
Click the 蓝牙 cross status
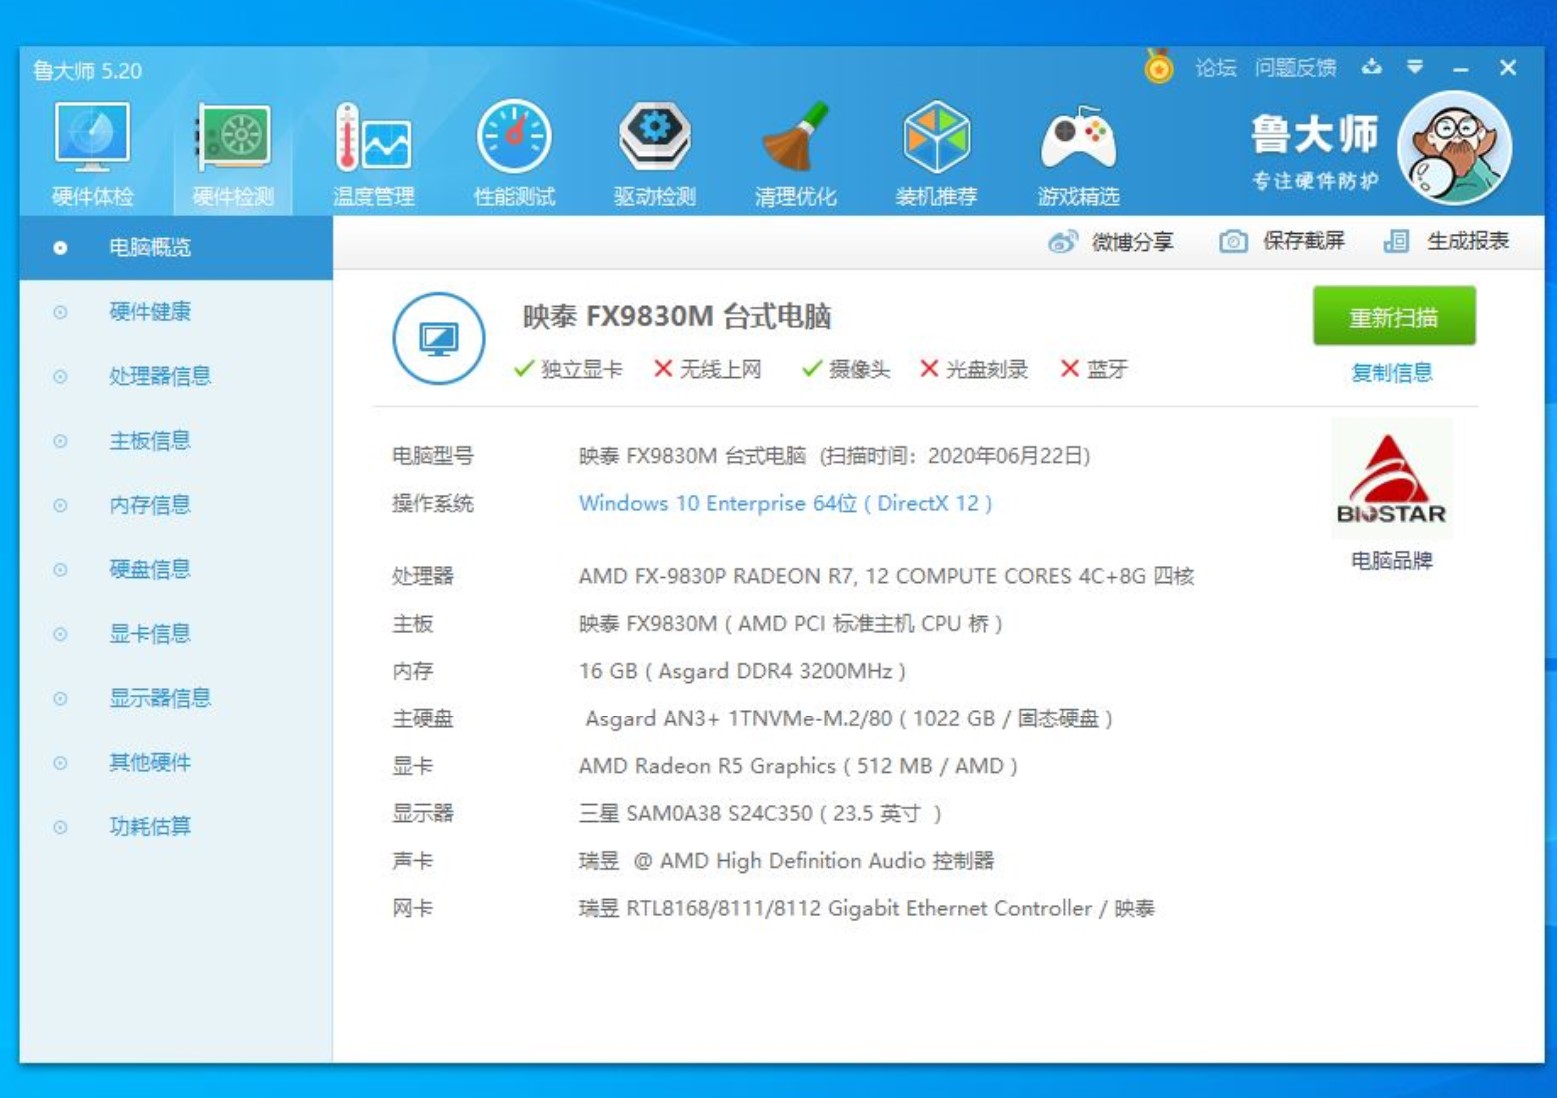coord(1094,369)
